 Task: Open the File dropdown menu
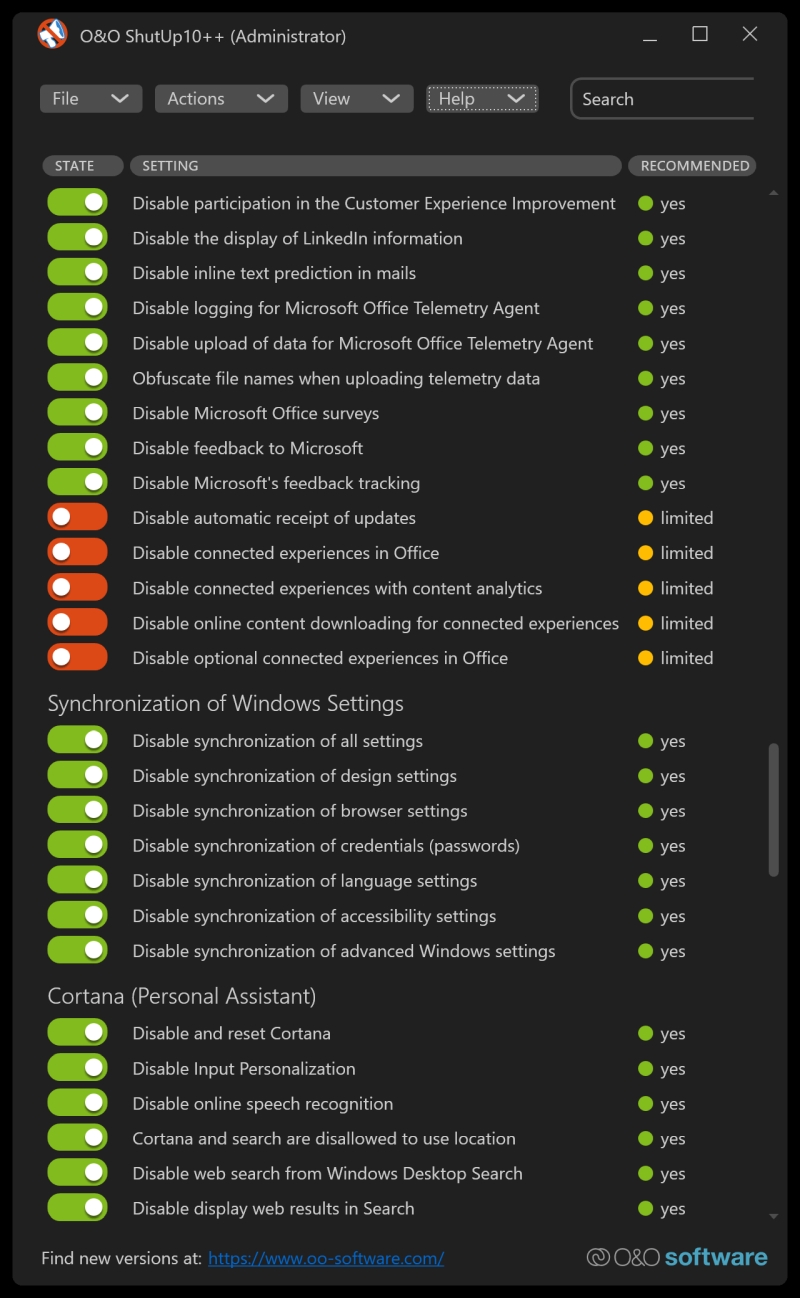[91, 98]
